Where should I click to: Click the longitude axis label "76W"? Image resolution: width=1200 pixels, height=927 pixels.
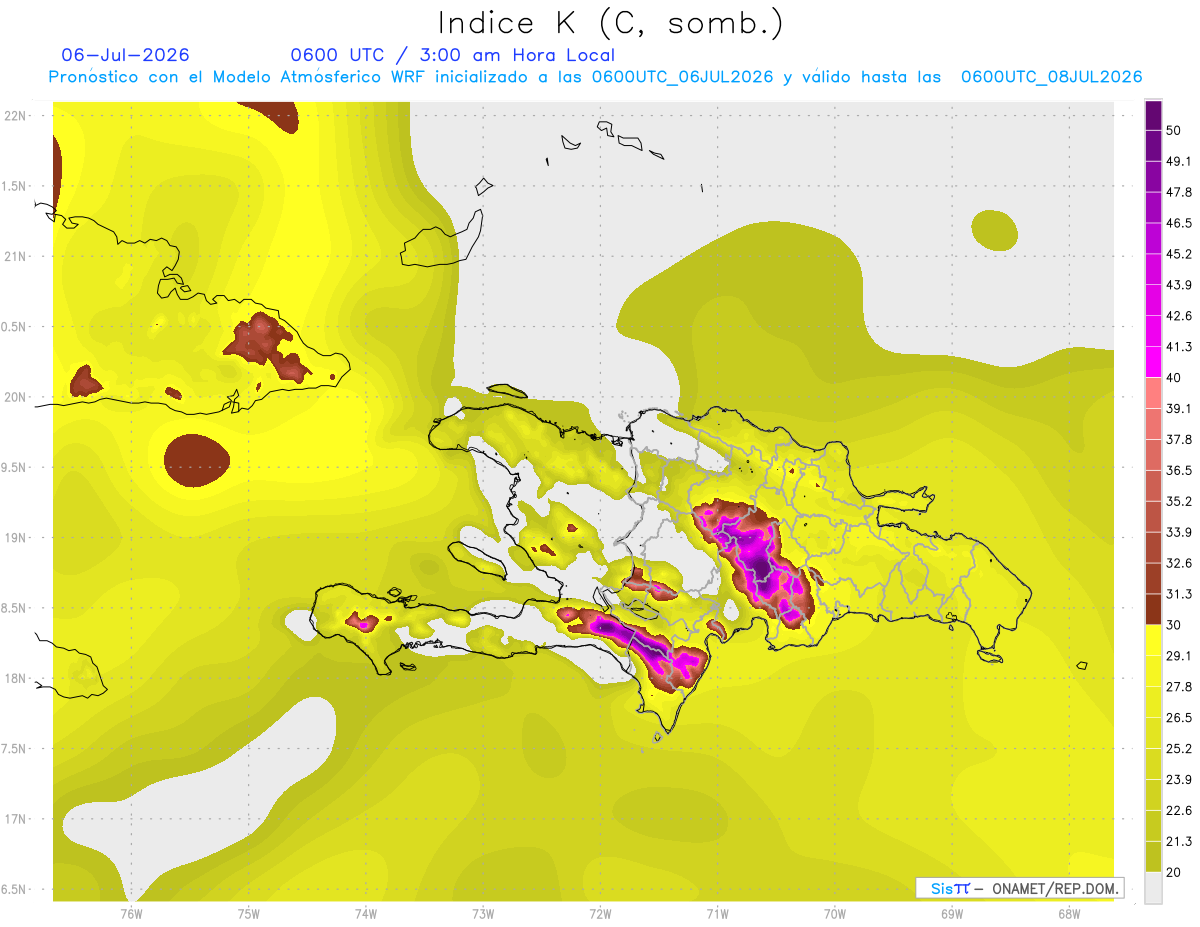(131, 913)
